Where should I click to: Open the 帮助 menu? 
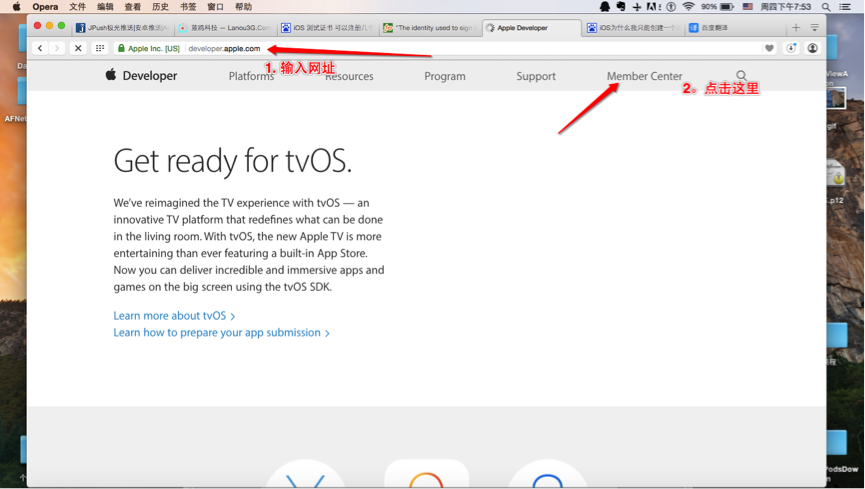click(x=243, y=7)
